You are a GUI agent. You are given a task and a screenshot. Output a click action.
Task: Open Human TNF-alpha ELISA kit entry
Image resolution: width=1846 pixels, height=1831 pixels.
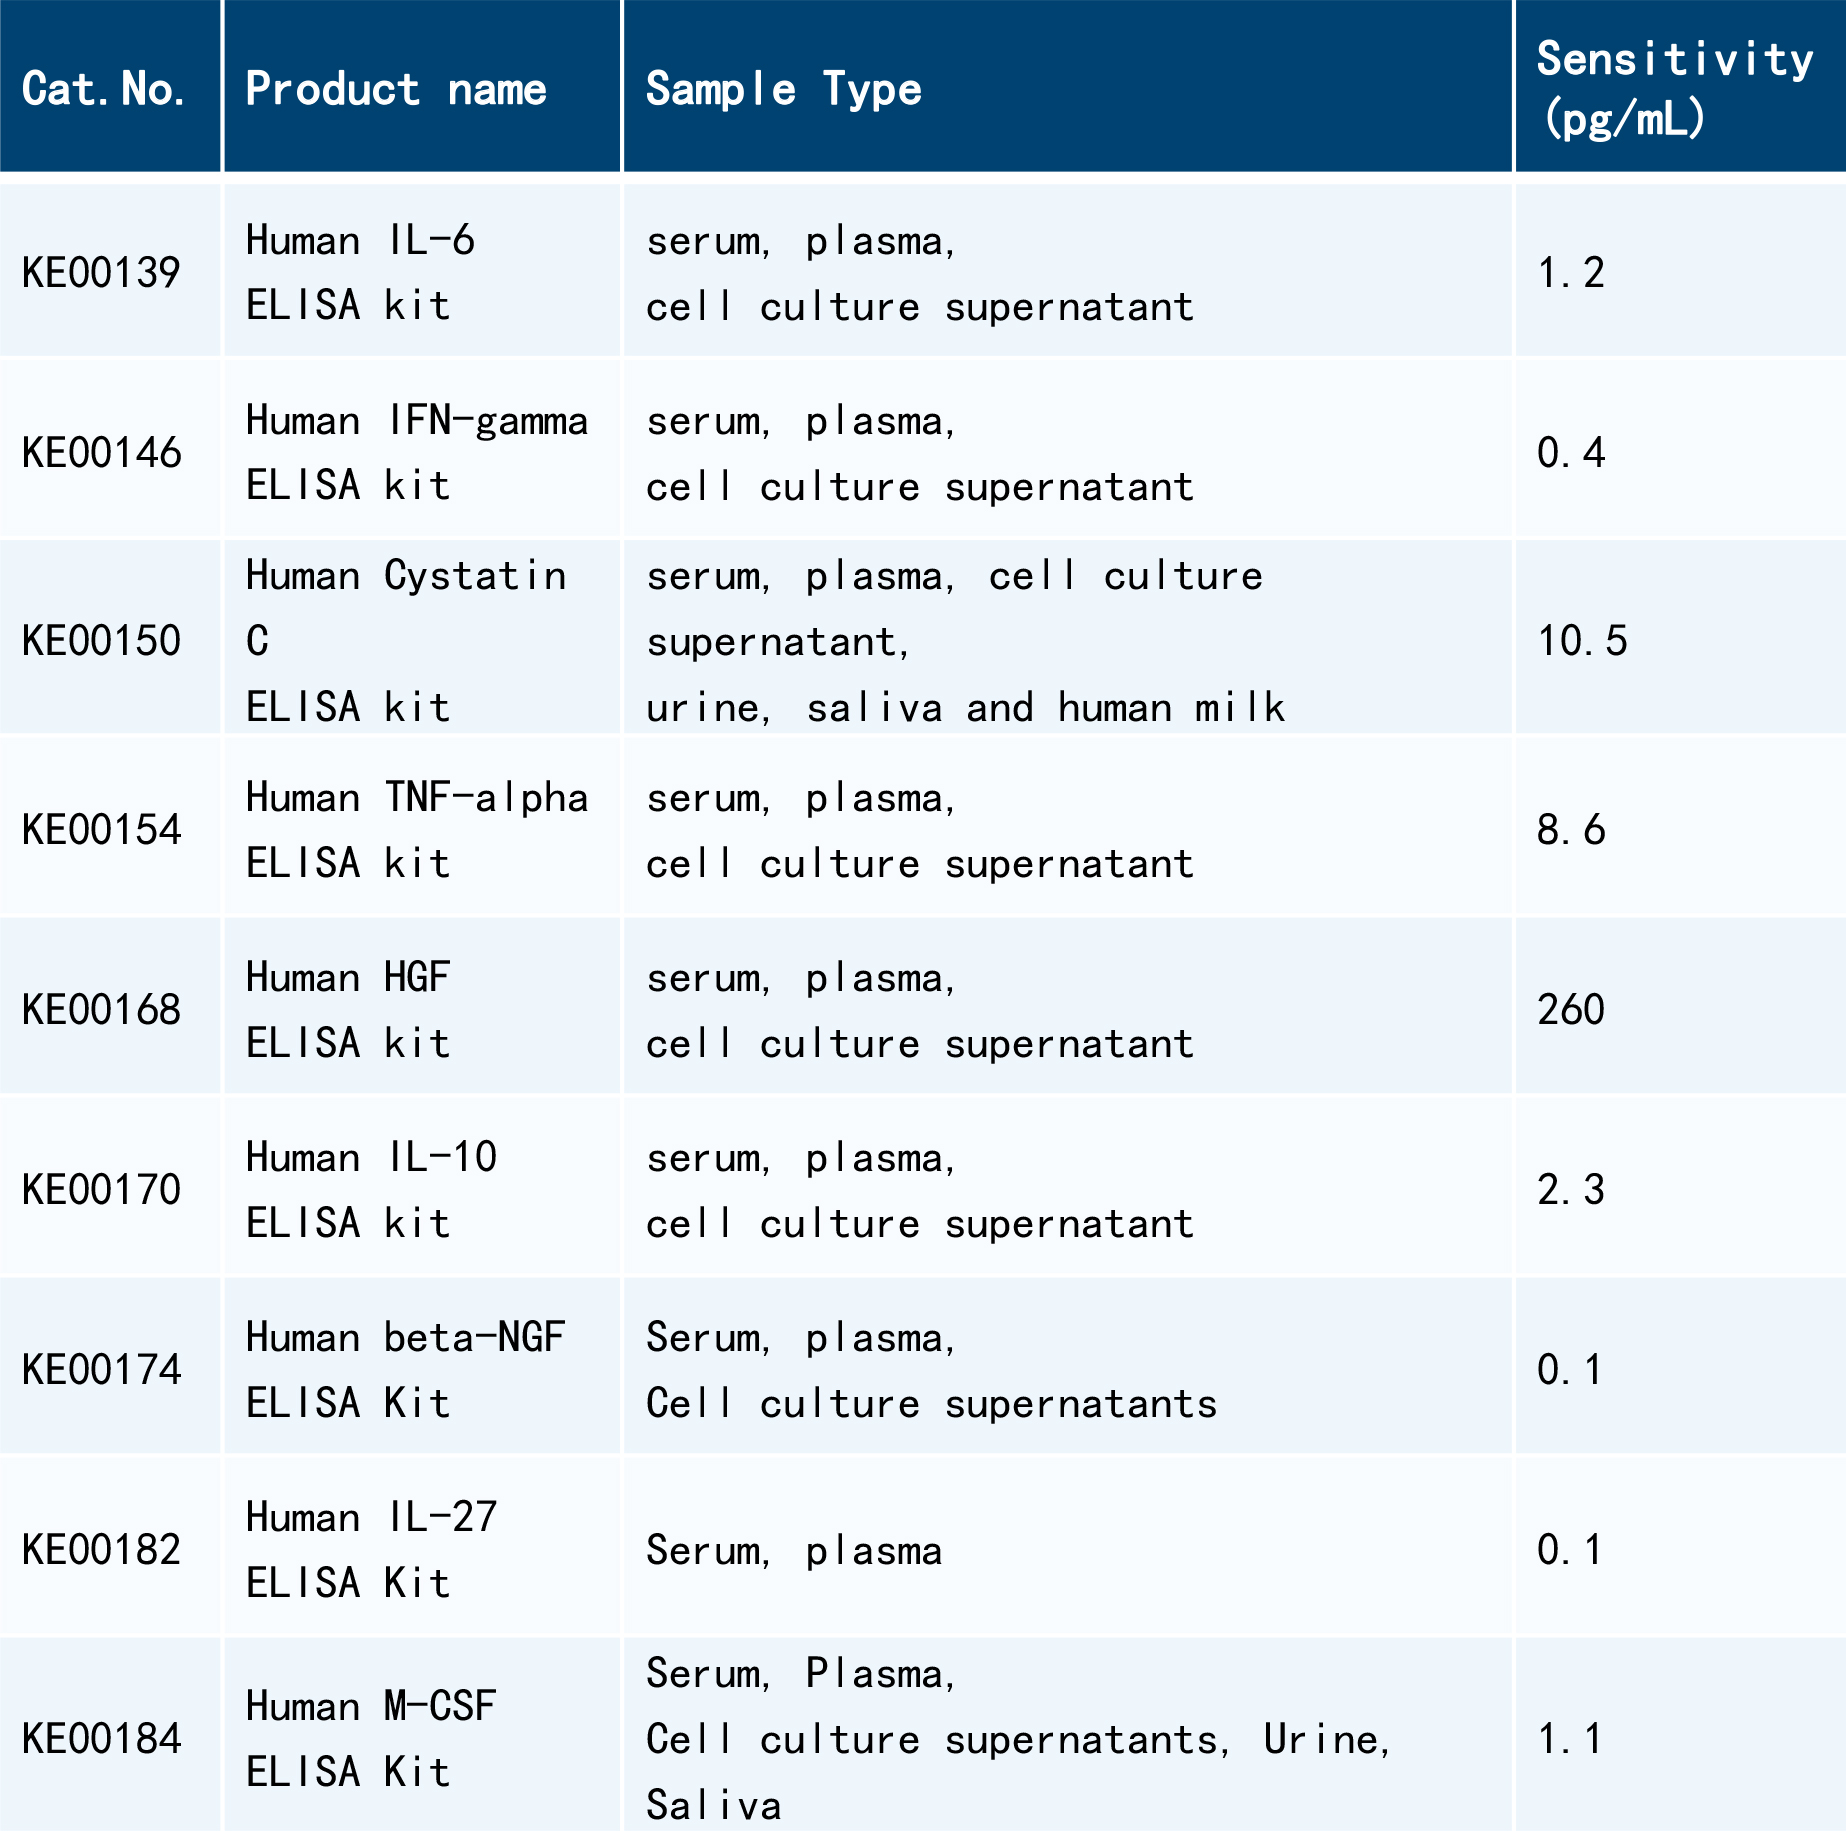[416, 830]
